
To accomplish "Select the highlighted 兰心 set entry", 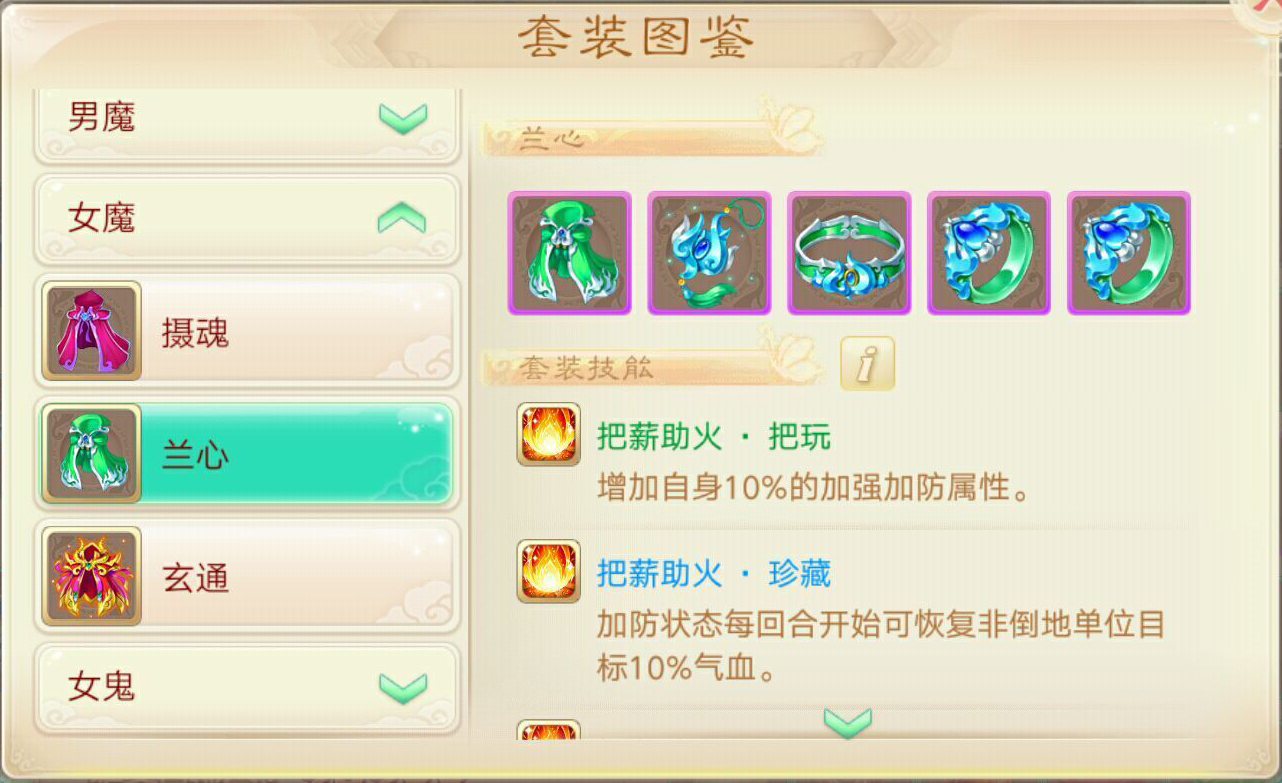I will (x=248, y=454).
